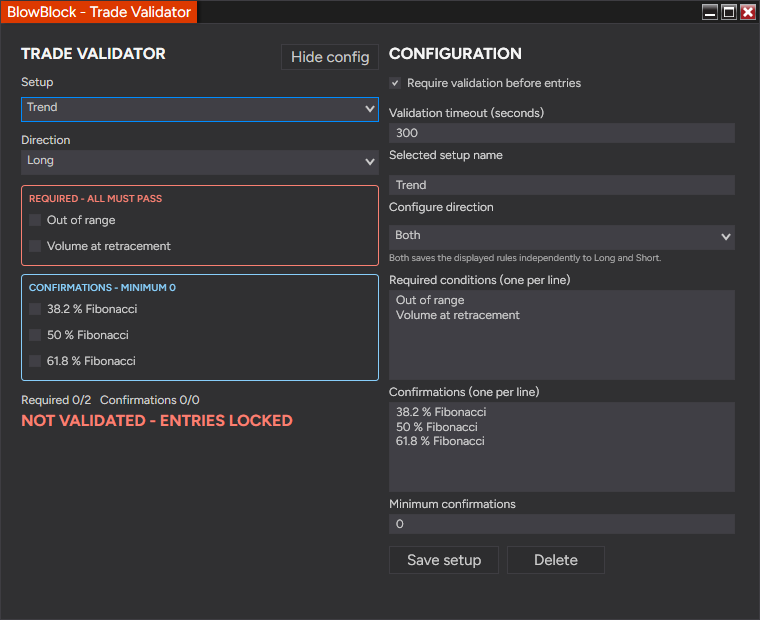Click the Confirmations text area
The width and height of the screenshot is (760, 620).
(562, 447)
